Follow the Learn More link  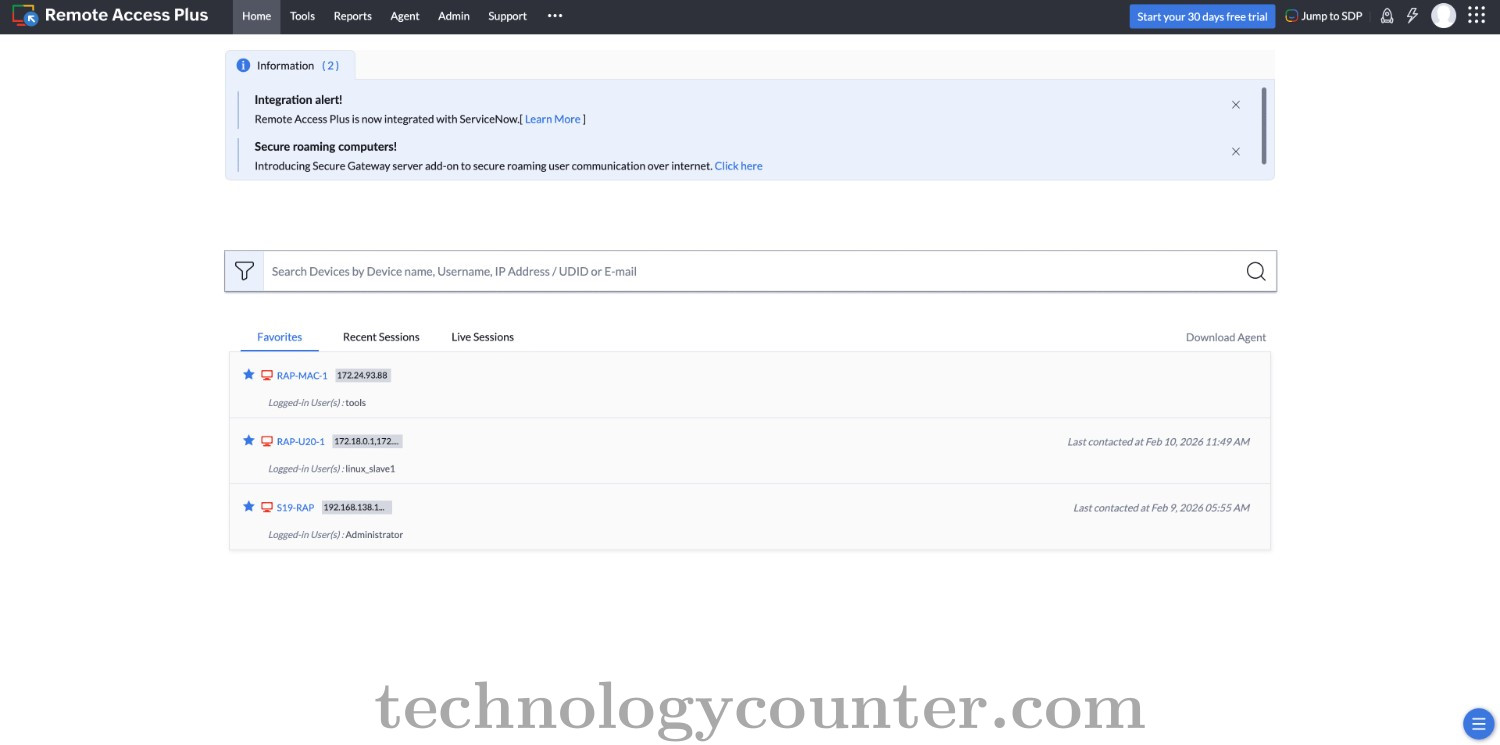coord(553,120)
